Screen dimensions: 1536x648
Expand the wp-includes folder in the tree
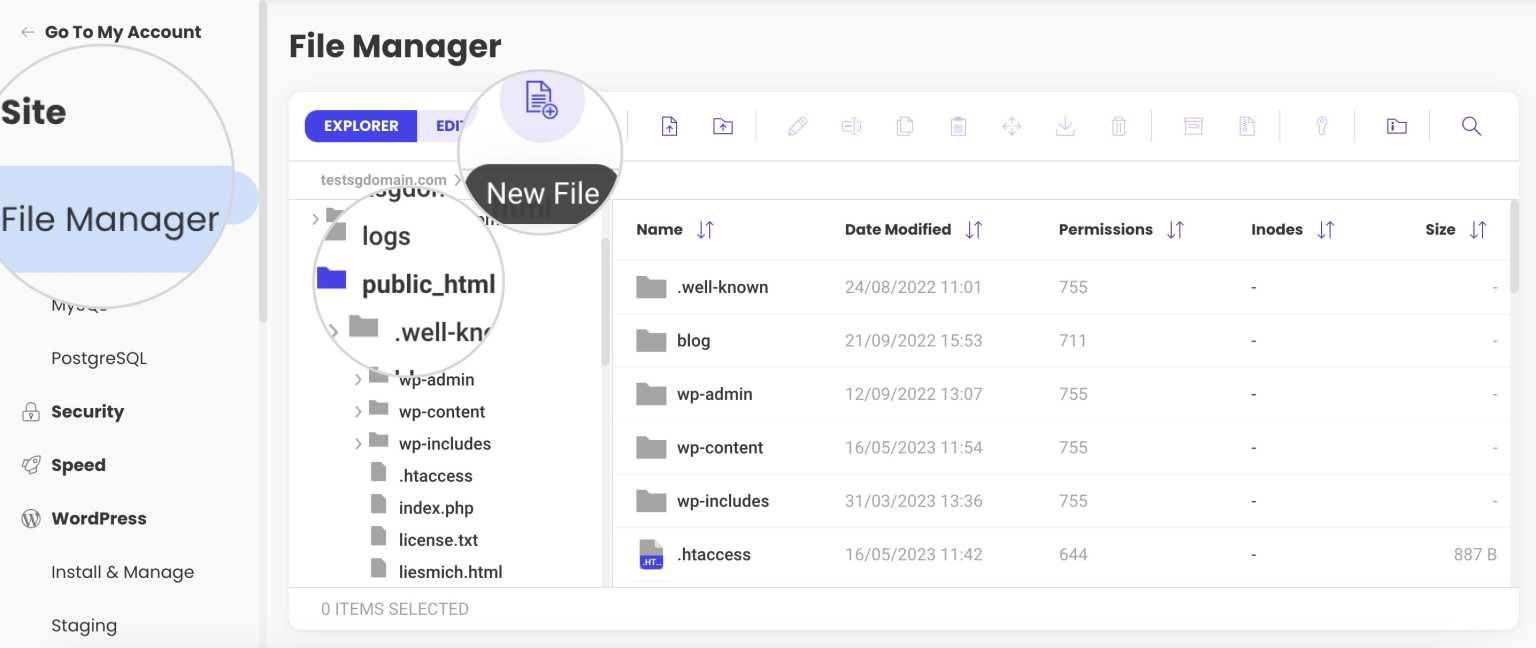pyautogui.click(x=358, y=444)
